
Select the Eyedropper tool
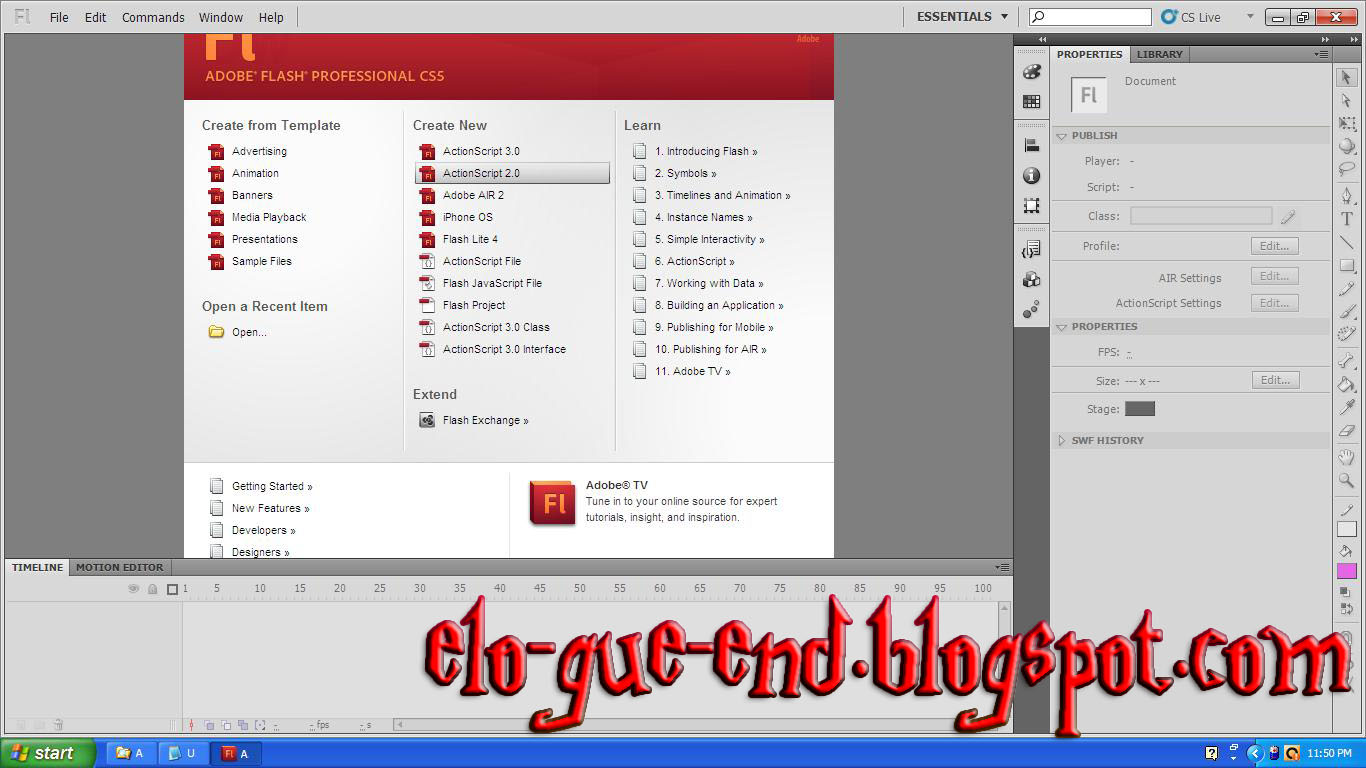[x=1347, y=407]
